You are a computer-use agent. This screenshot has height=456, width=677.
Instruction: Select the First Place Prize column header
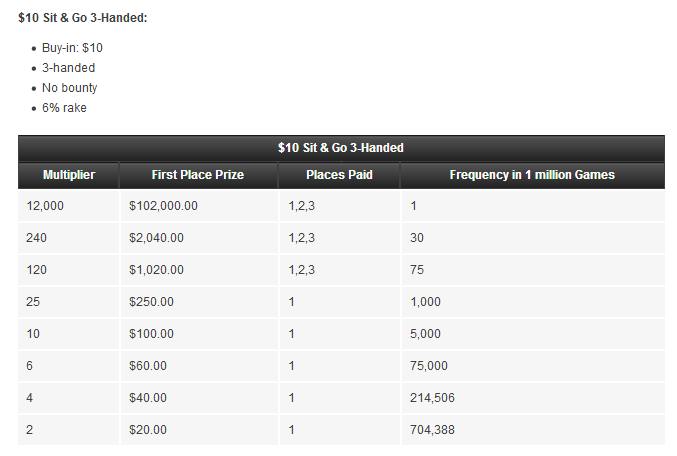pos(198,175)
